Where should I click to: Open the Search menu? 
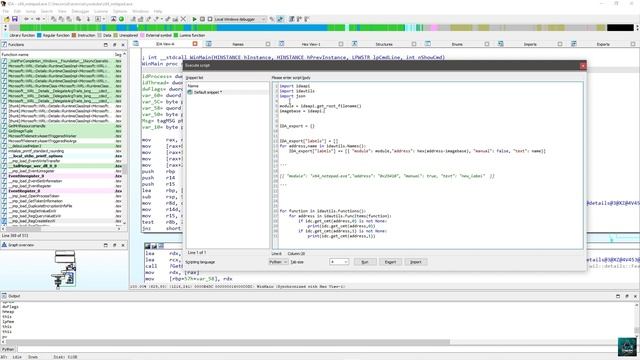click(47, 11)
